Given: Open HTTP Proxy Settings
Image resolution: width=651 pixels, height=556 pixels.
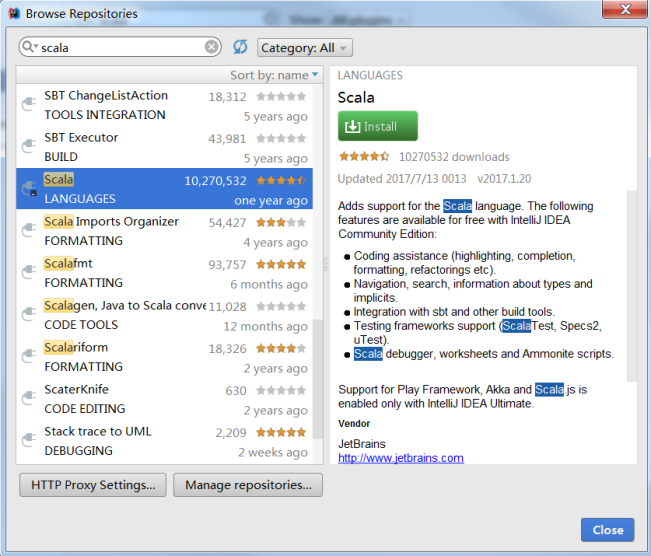Looking at the screenshot, I should [x=93, y=485].
